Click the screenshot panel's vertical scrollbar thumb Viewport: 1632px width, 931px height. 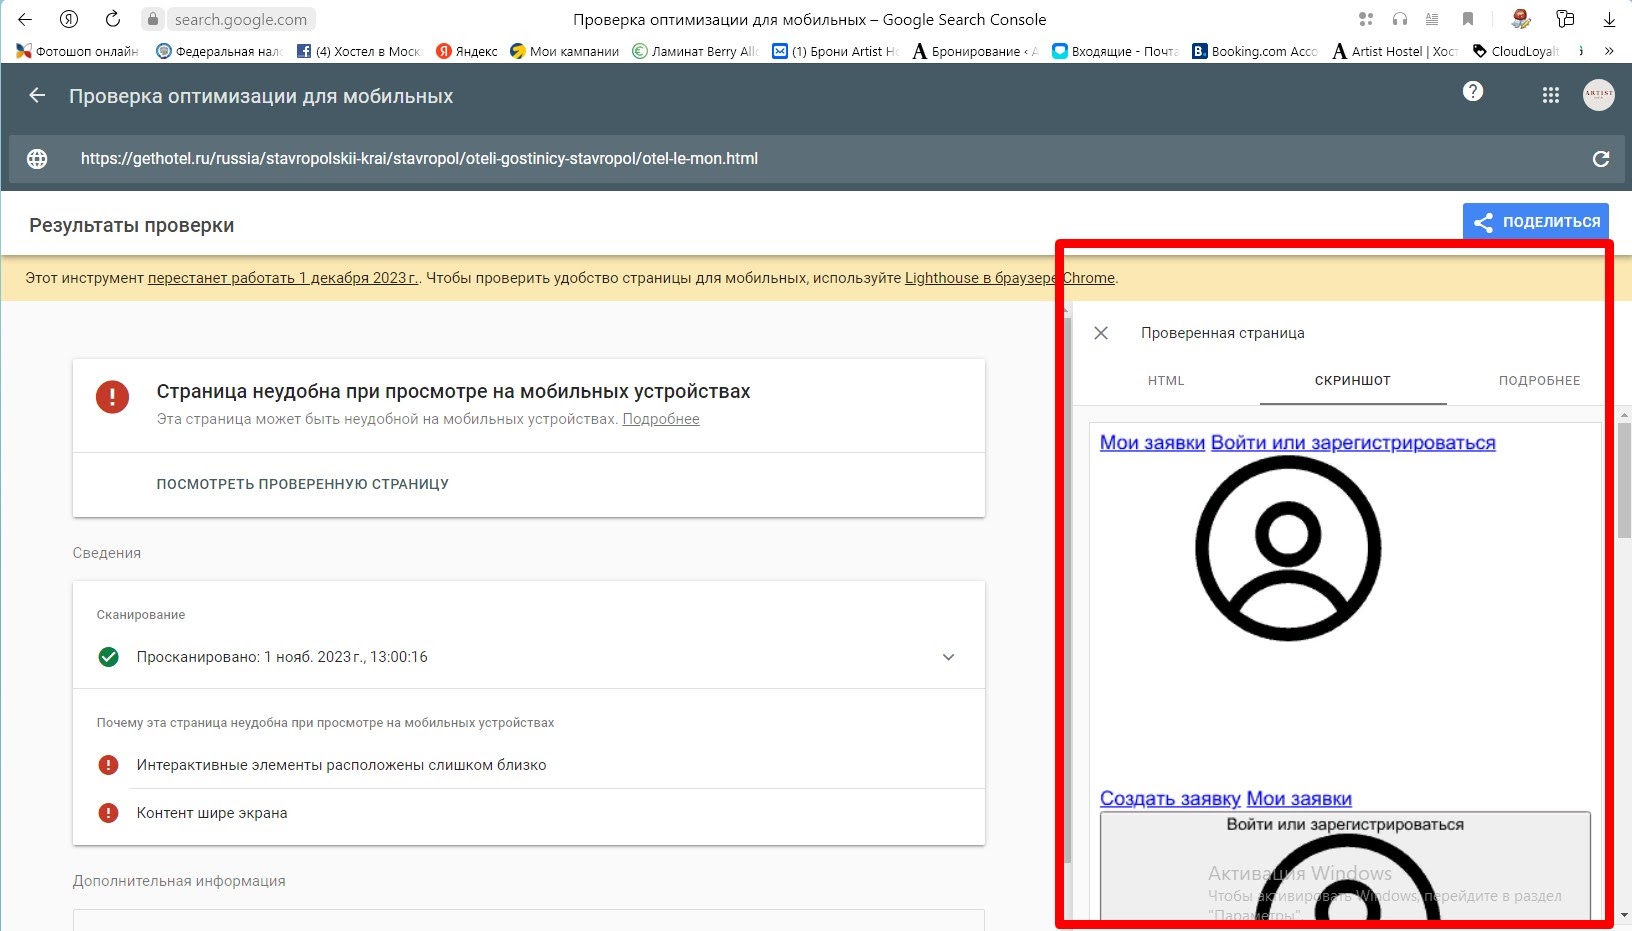[x=1625, y=480]
